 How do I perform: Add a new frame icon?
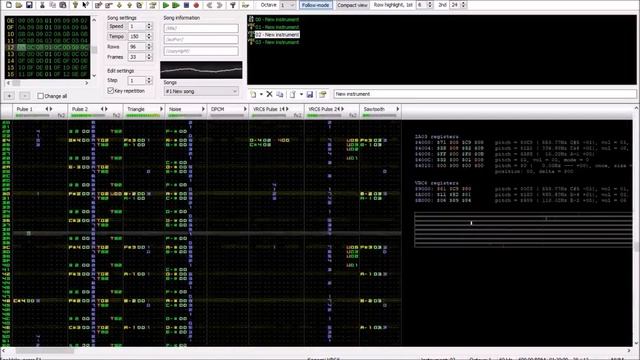pyautogui.click(x=98, y=5)
